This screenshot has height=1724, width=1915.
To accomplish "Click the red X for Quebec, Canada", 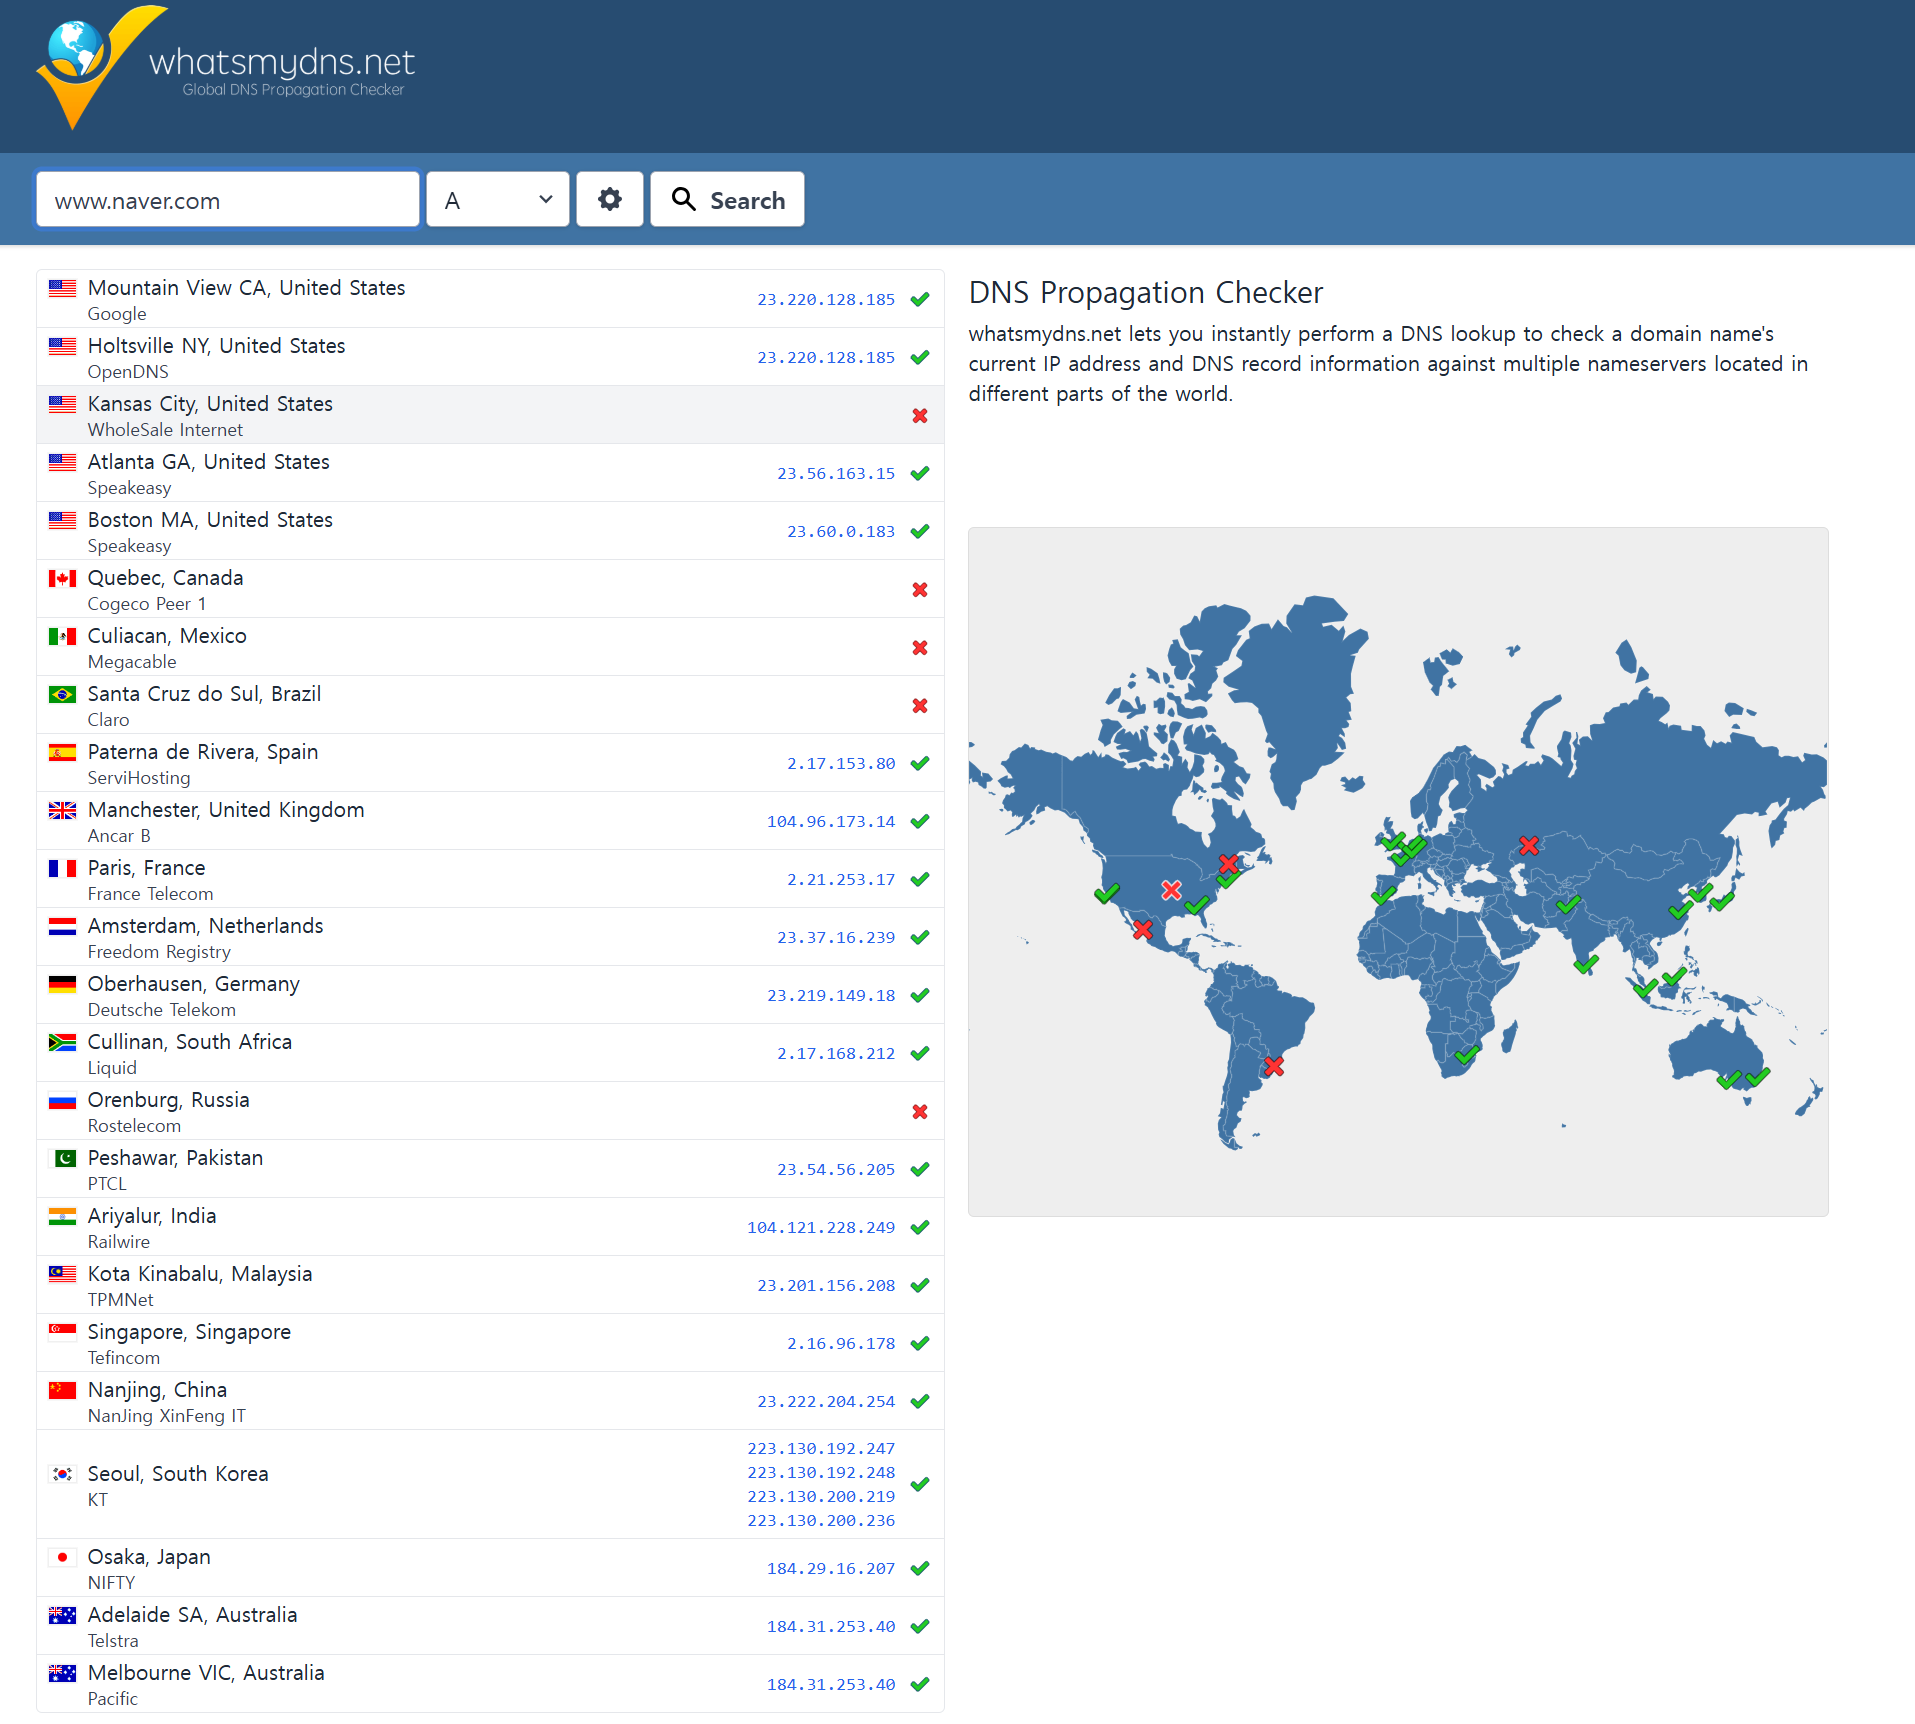I will 920,589.
